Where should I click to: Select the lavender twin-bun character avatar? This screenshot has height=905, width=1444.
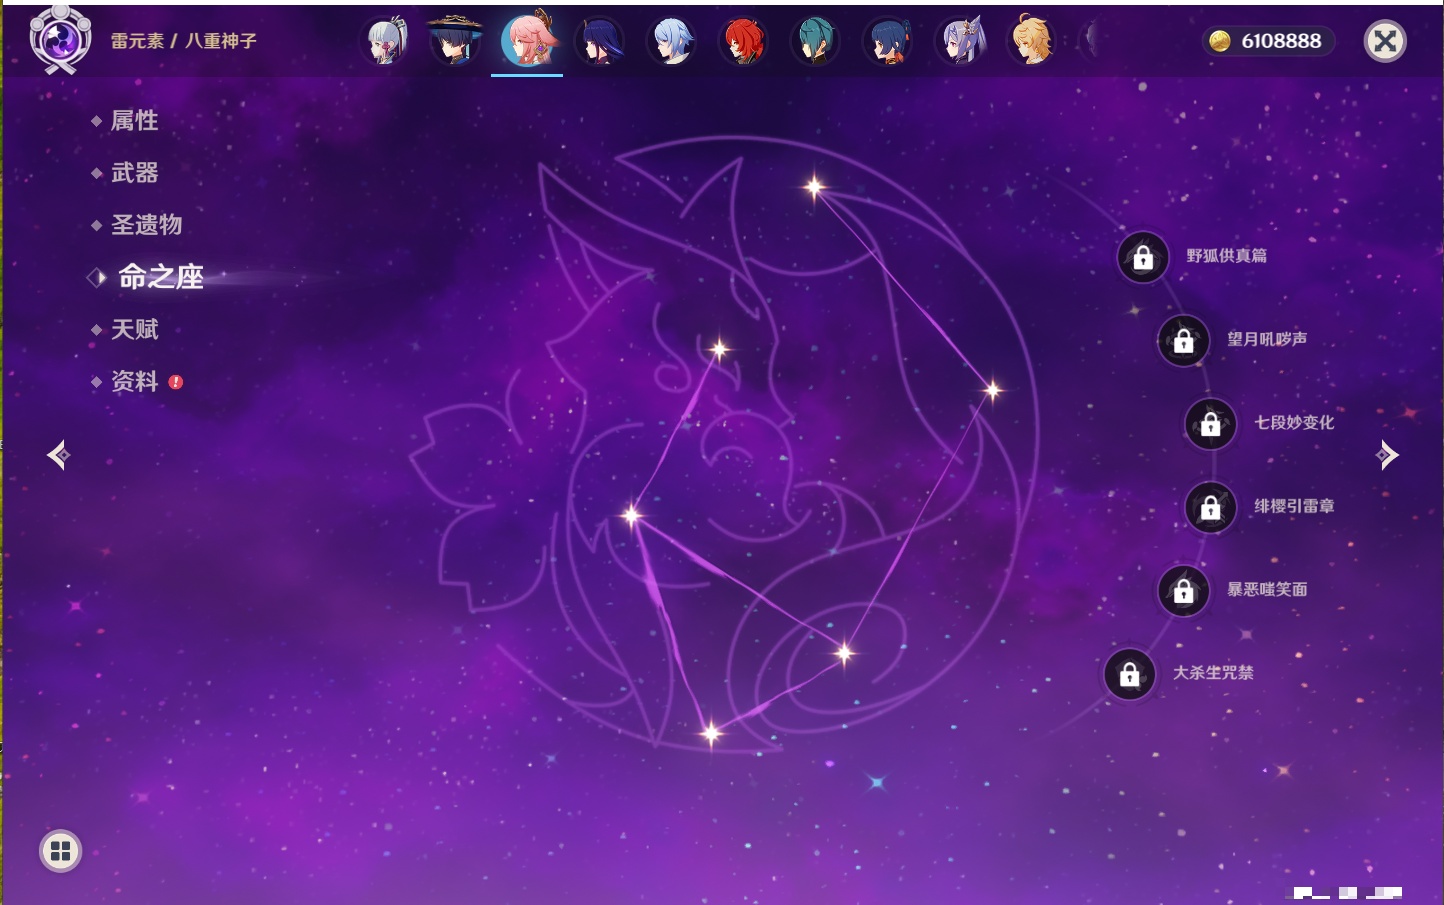(959, 41)
